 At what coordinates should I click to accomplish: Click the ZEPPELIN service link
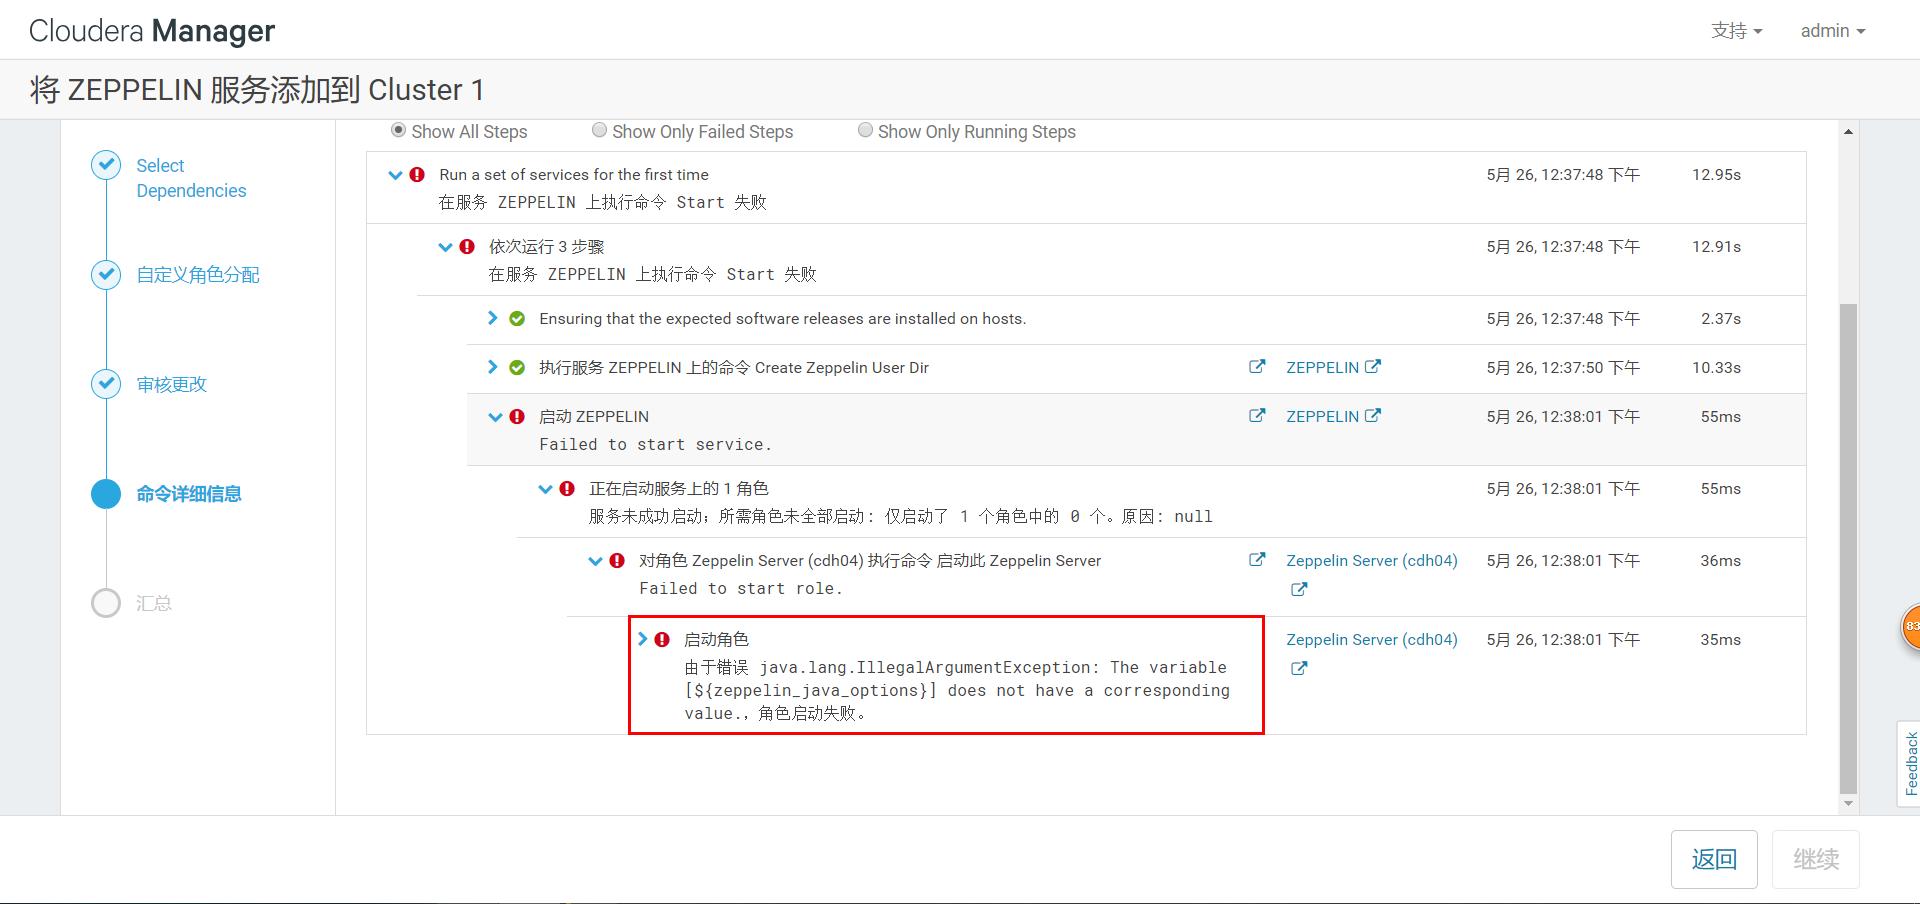tap(1323, 367)
